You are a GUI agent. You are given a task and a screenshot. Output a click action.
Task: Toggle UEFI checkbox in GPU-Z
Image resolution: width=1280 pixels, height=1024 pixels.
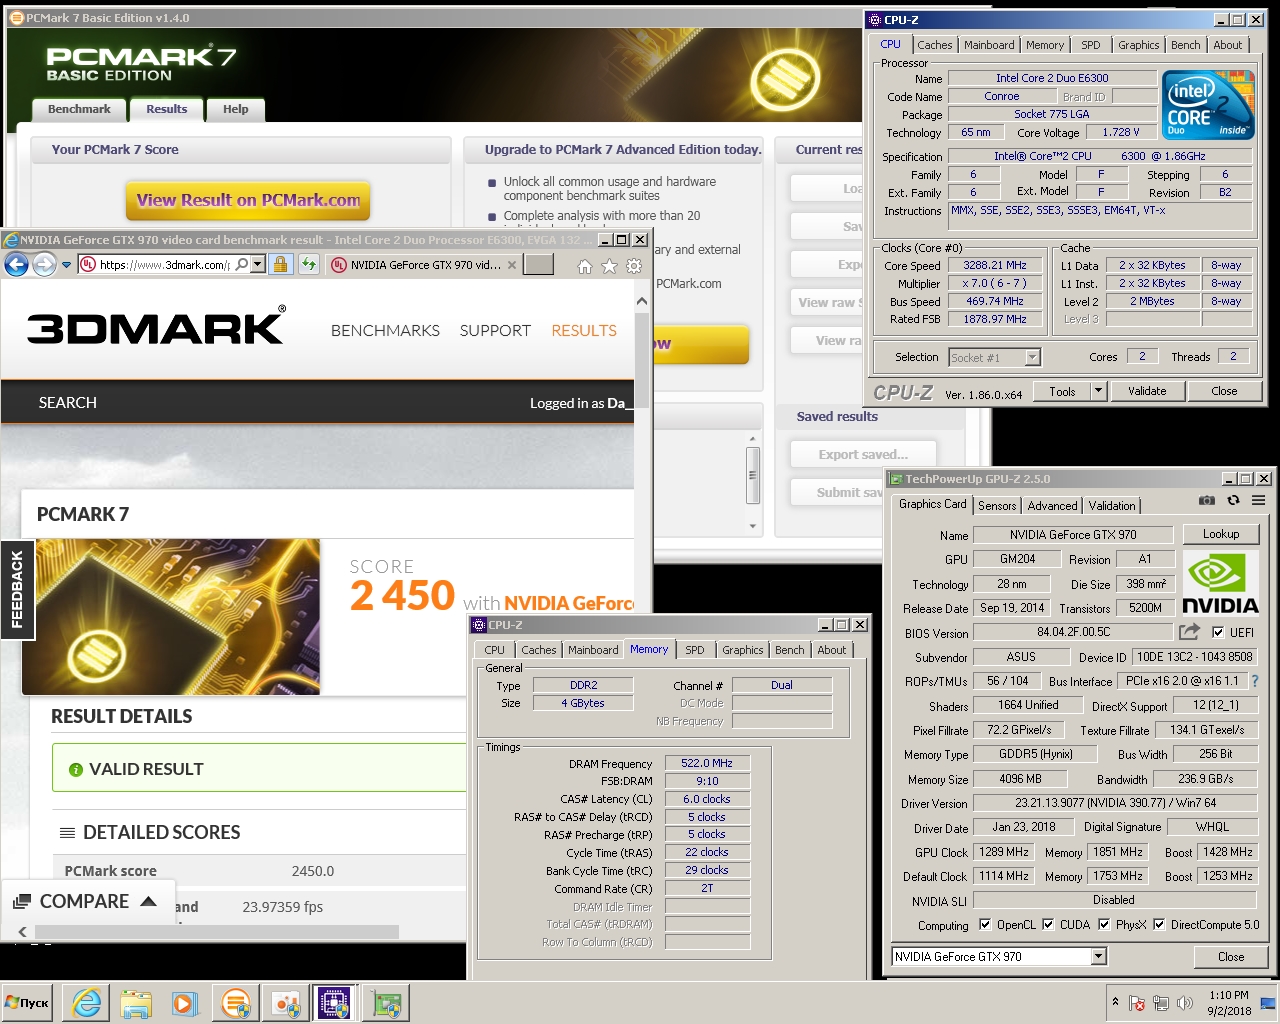tap(1217, 632)
